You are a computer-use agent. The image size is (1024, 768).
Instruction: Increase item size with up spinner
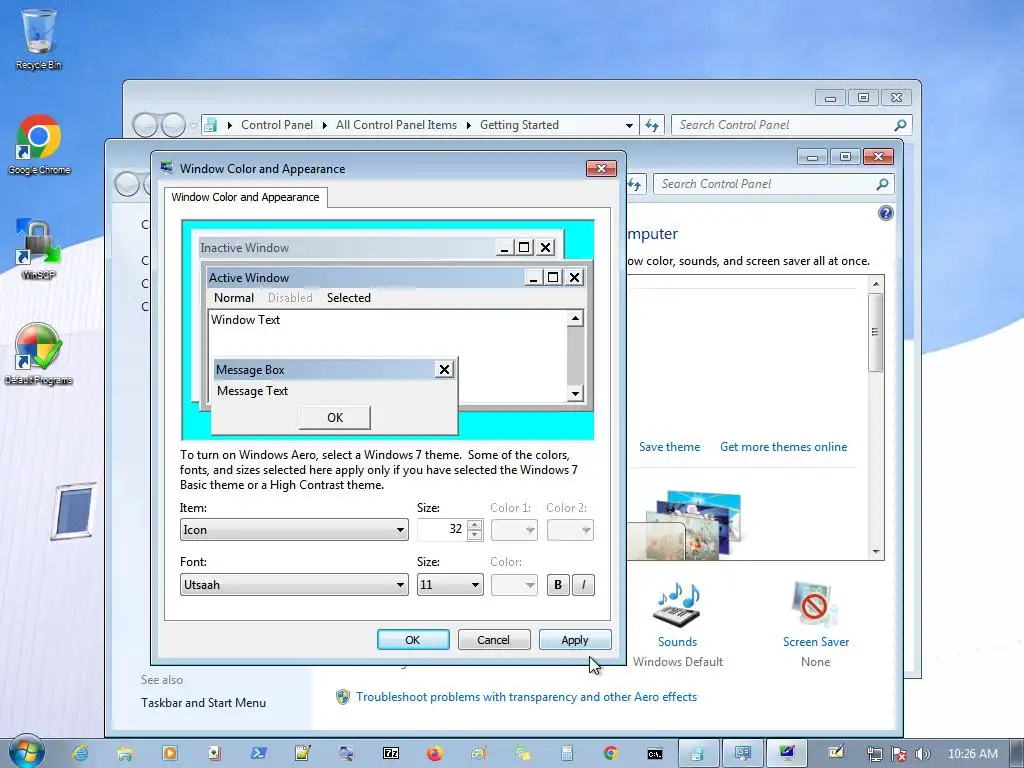[475, 524]
